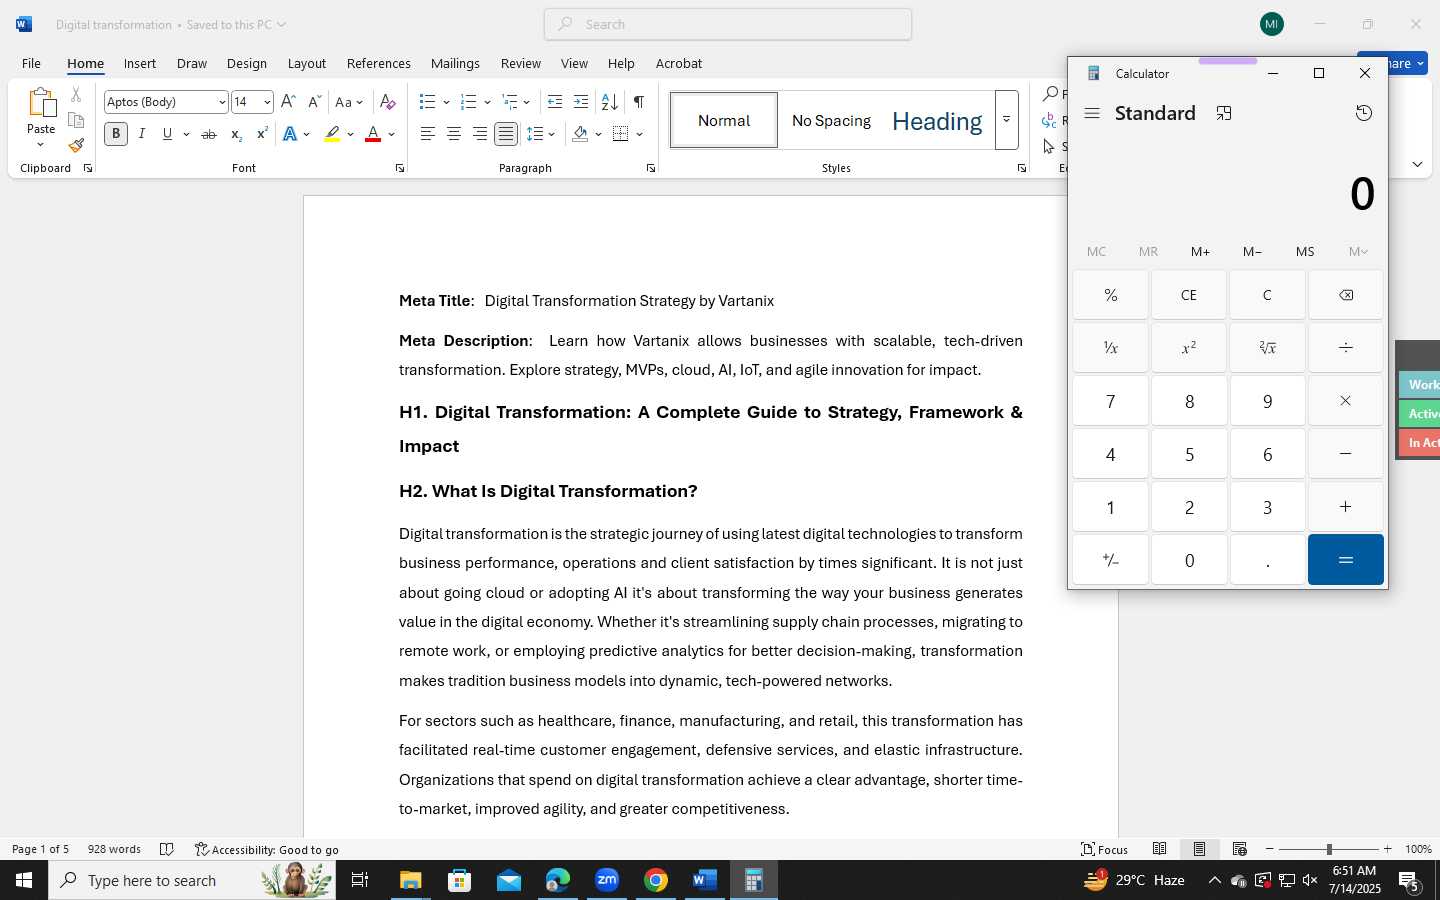1440x900 pixels.
Task: Decrease font size with shrink icon
Action: [314, 102]
